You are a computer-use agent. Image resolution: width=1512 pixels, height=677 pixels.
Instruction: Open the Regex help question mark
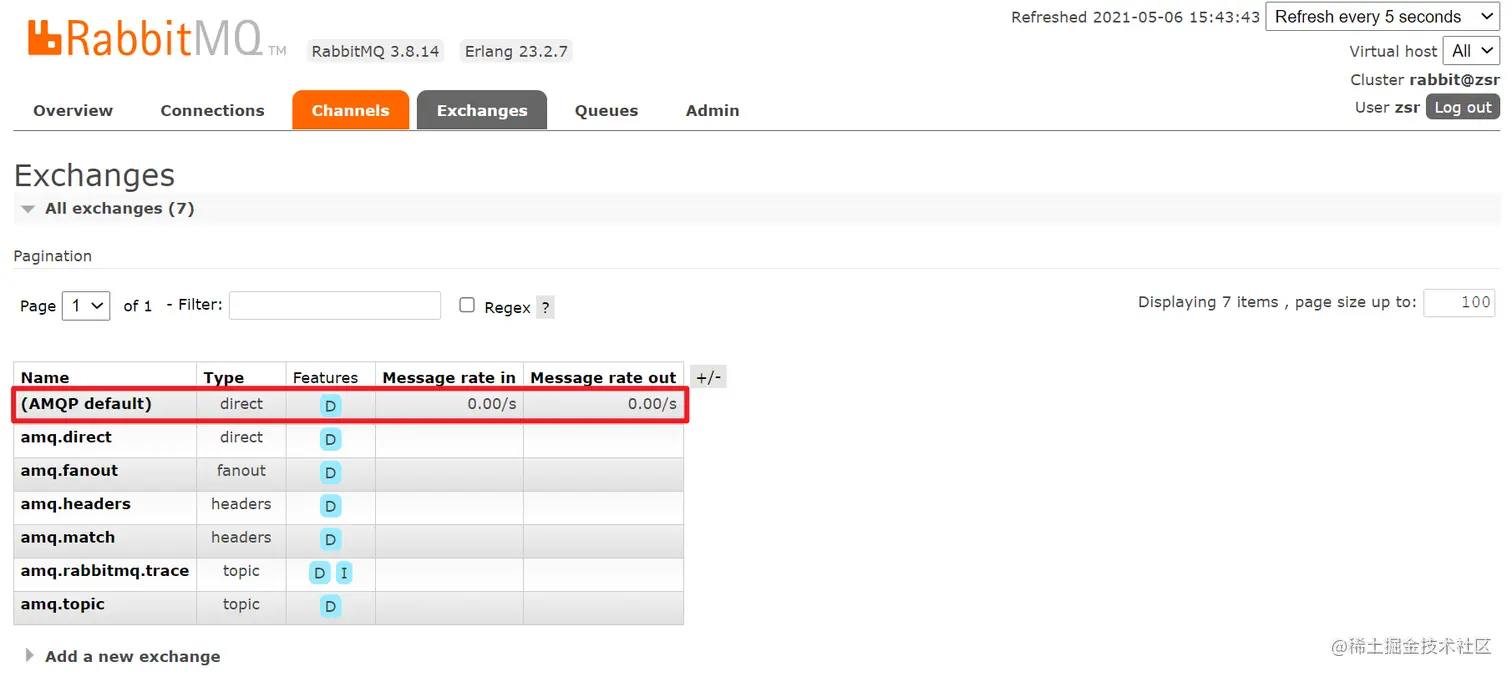545,308
